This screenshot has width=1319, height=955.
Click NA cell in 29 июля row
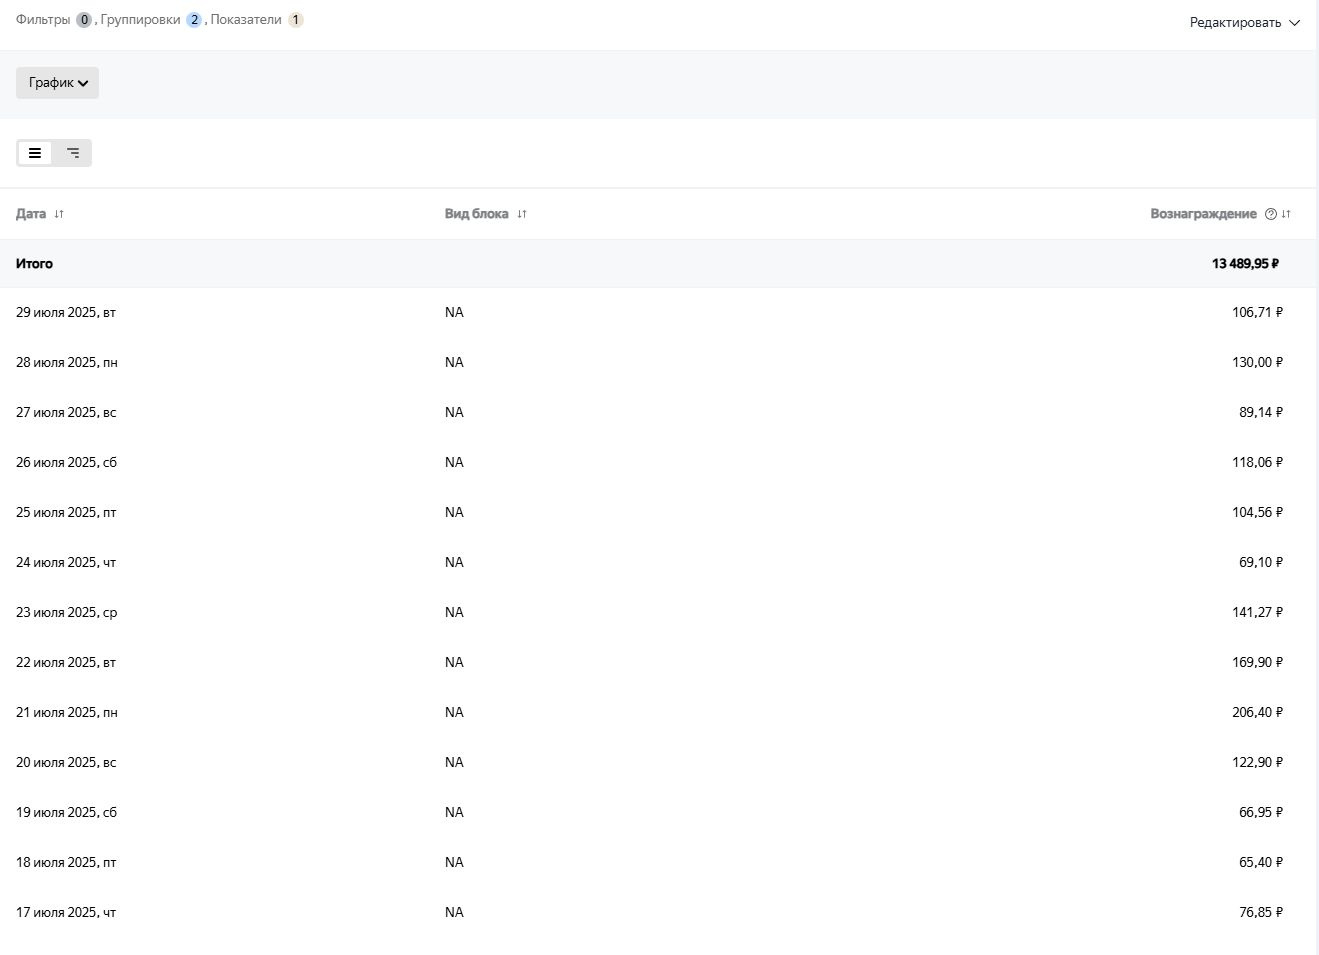(454, 312)
